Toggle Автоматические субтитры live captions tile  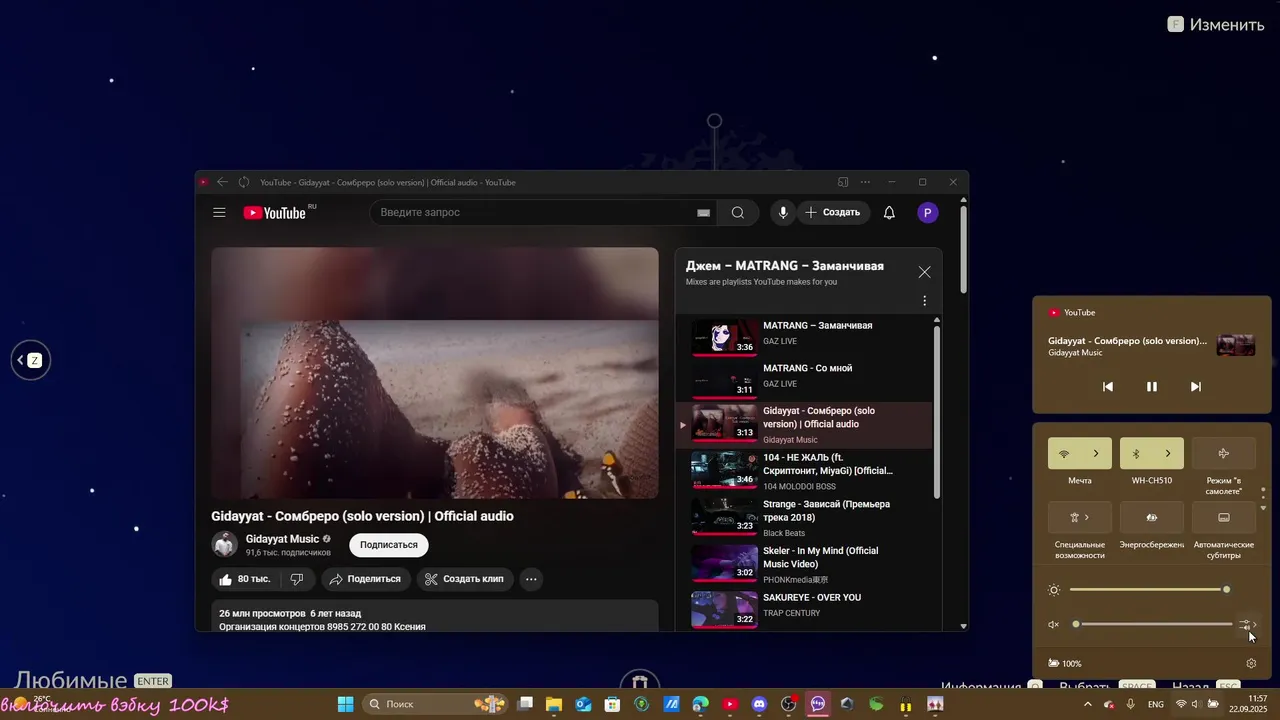click(1224, 517)
